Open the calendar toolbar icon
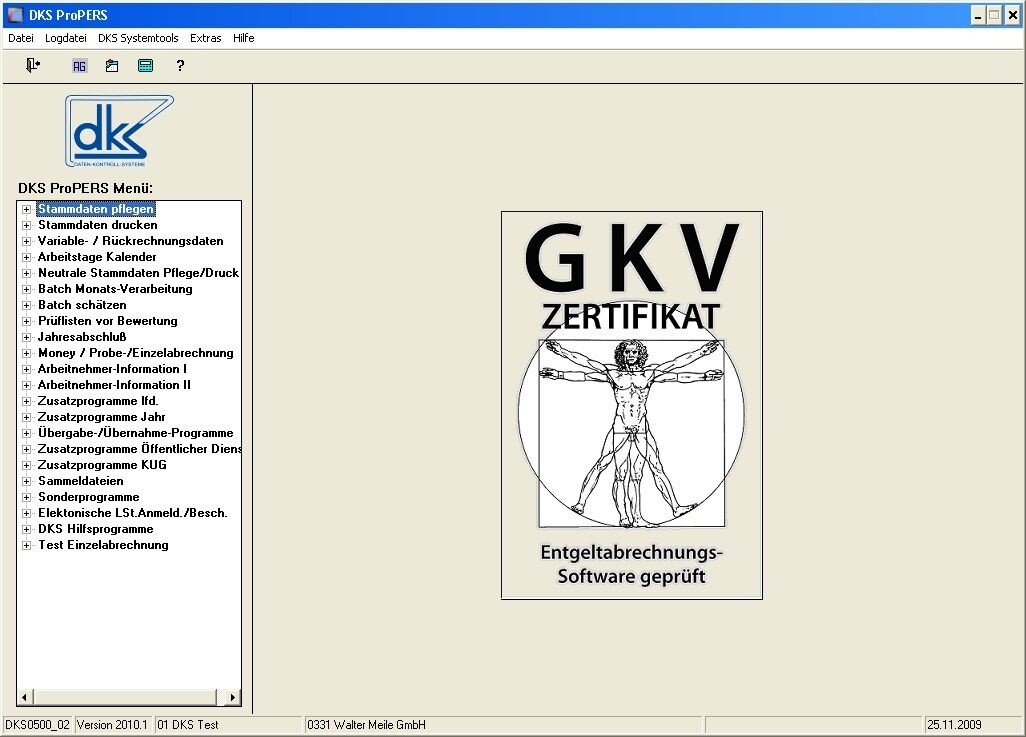 (112, 65)
